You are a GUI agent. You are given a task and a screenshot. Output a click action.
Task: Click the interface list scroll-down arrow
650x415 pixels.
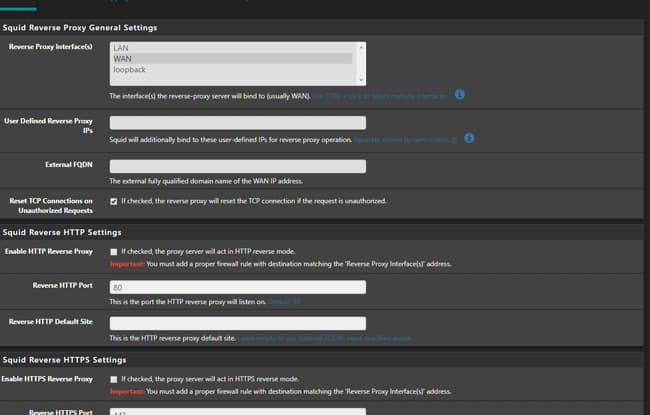[x=361, y=80]
